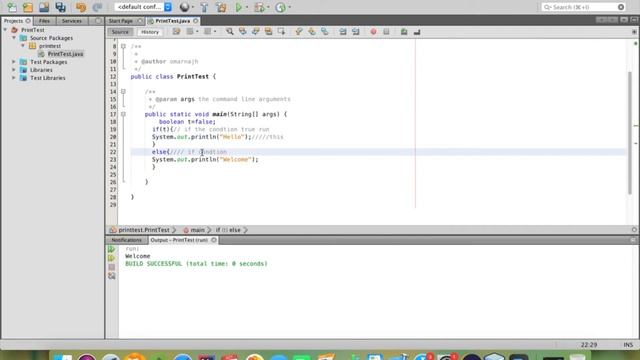
Task: Switch to History view button
Action: [x=150, y=32]
